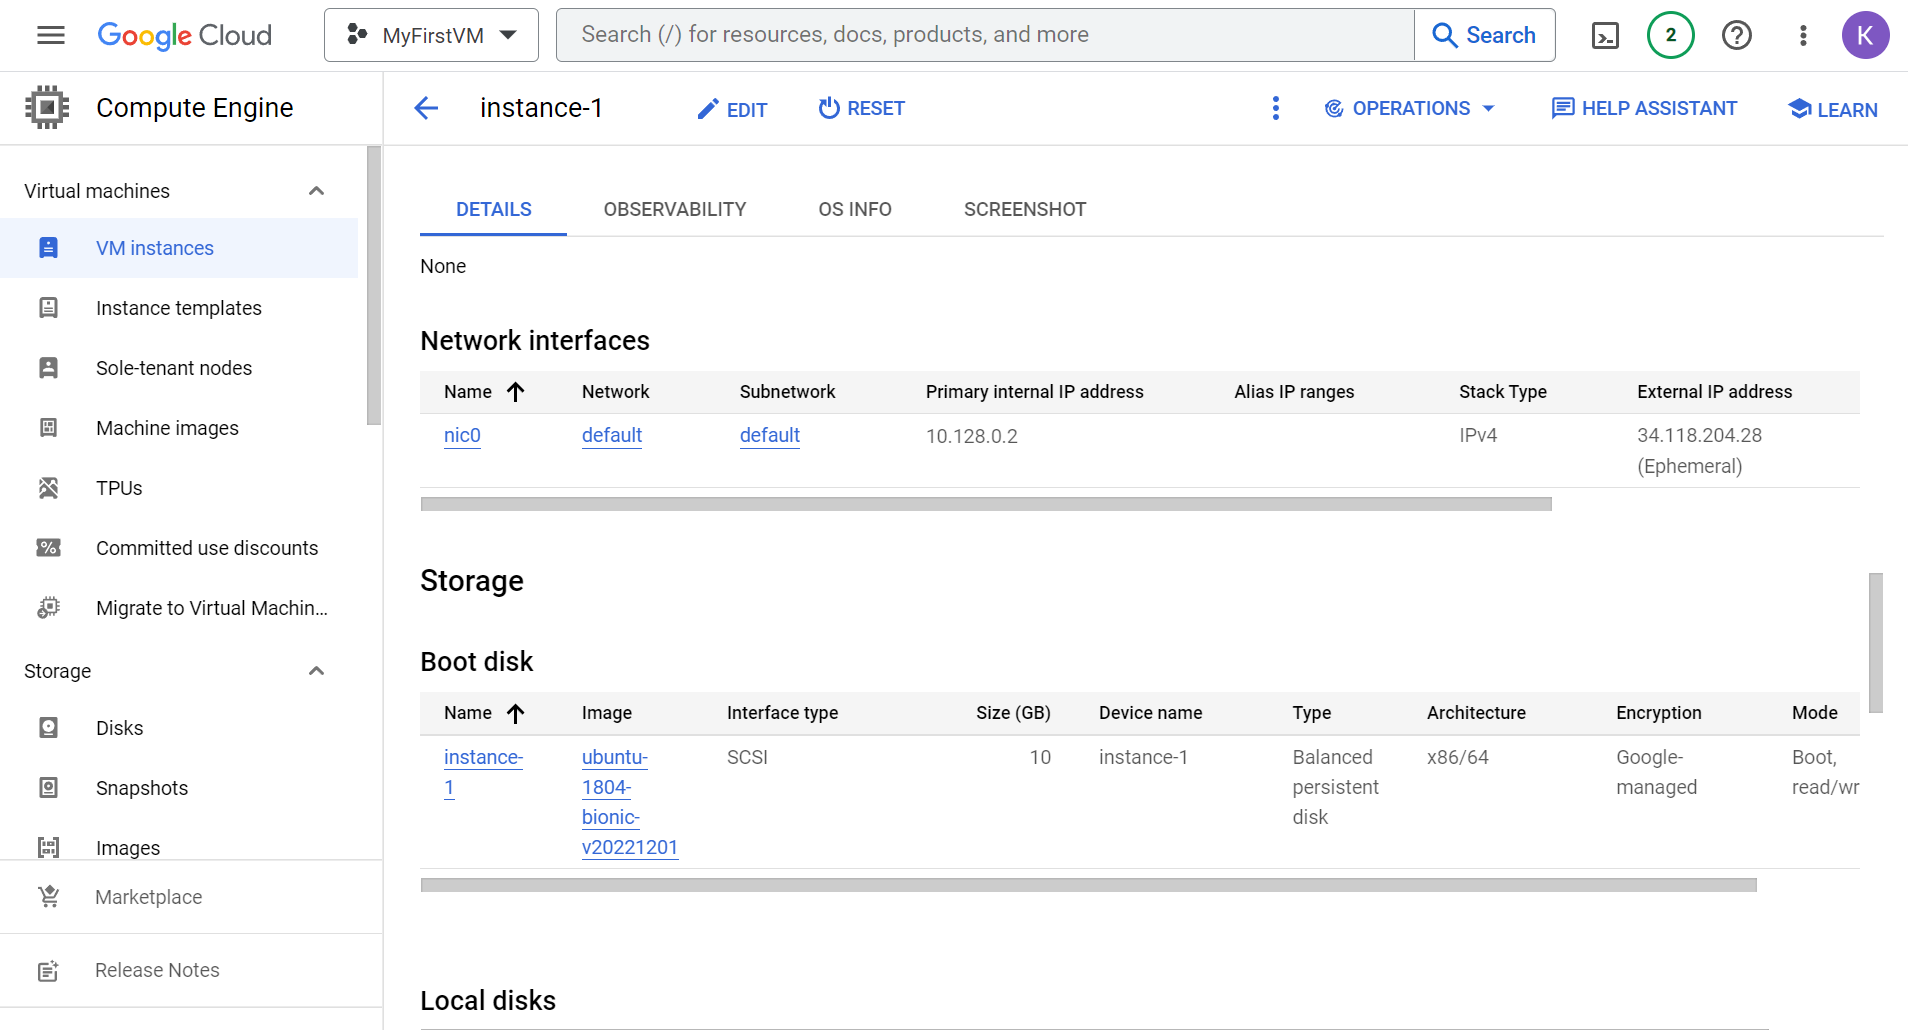
Task: Switch to the OBSERVABILITY tab
Action: [x=674, y=209]
